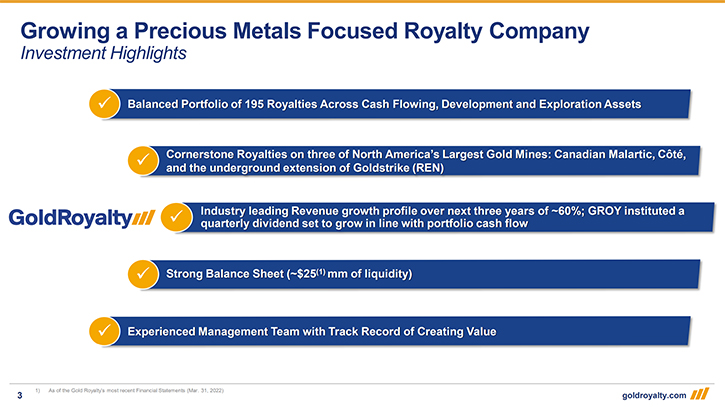Click the GoldRoyalty wordmark on the left
The image size is (725, 407).
click(70, 217)
